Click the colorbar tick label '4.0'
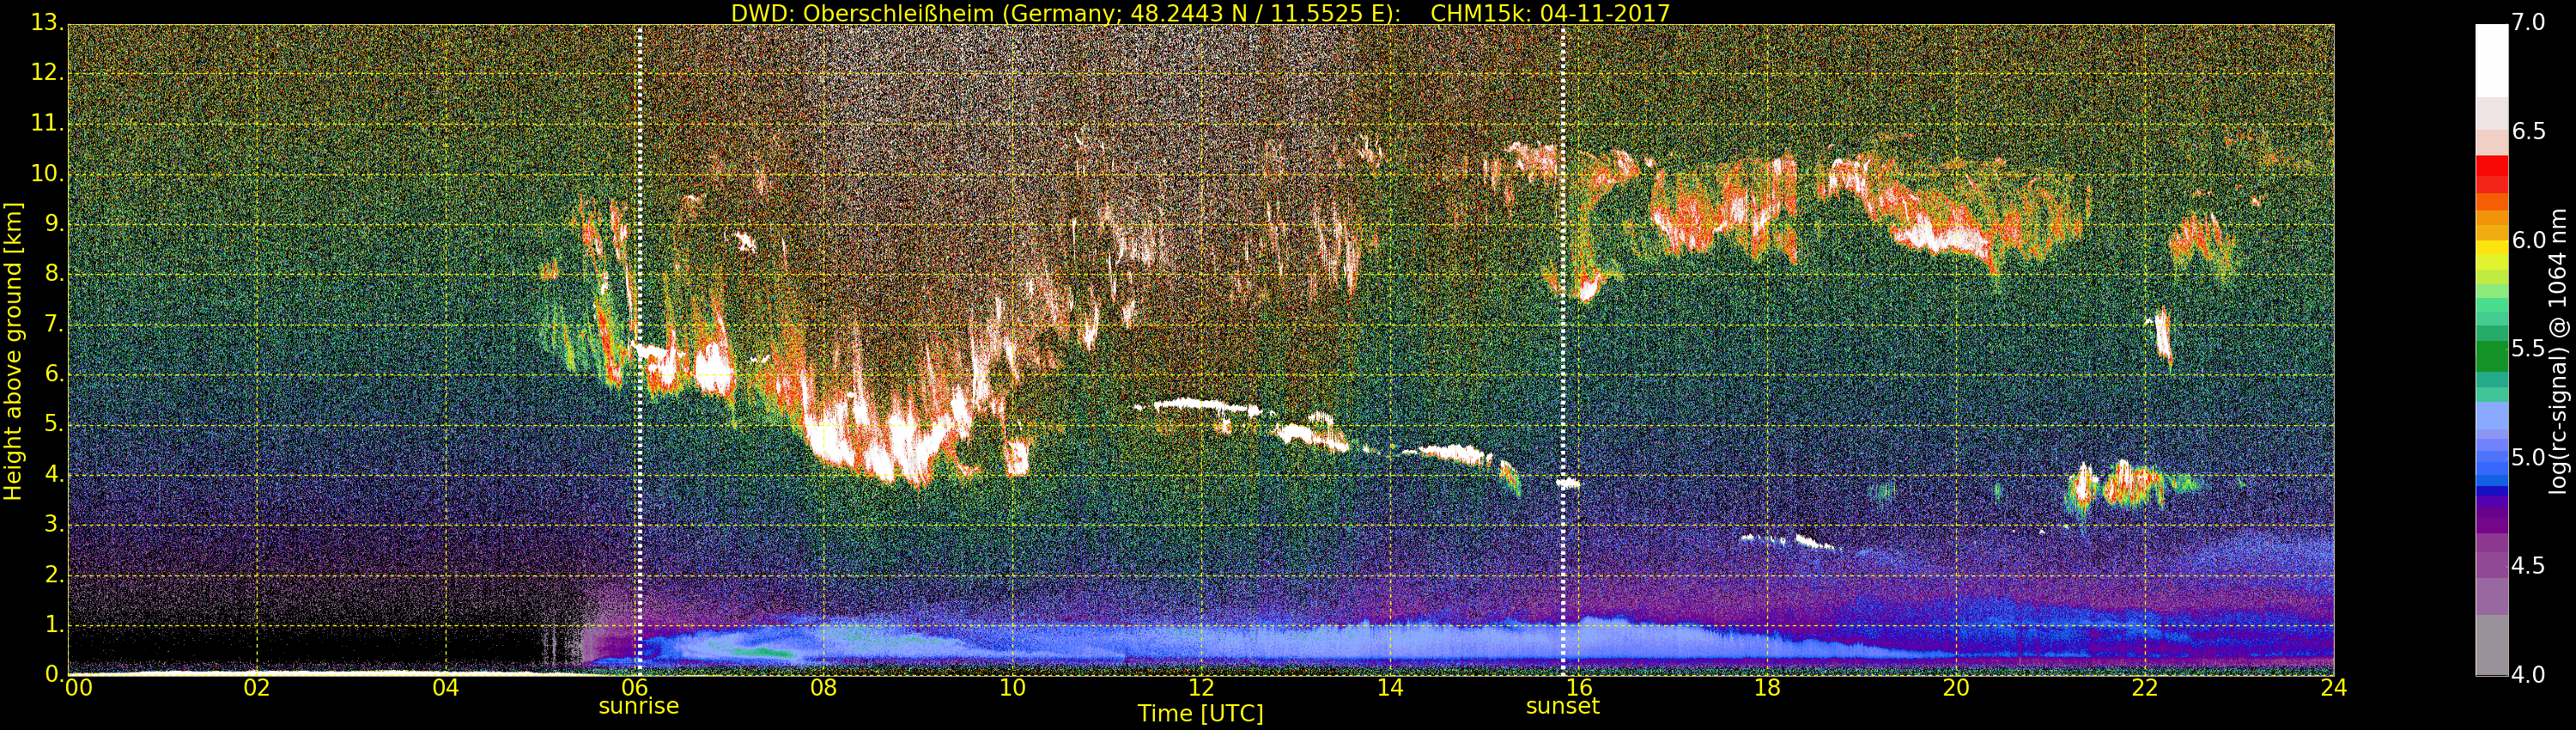The width and height of the screenshot is (2576, 730). (x=2528, y=675)
